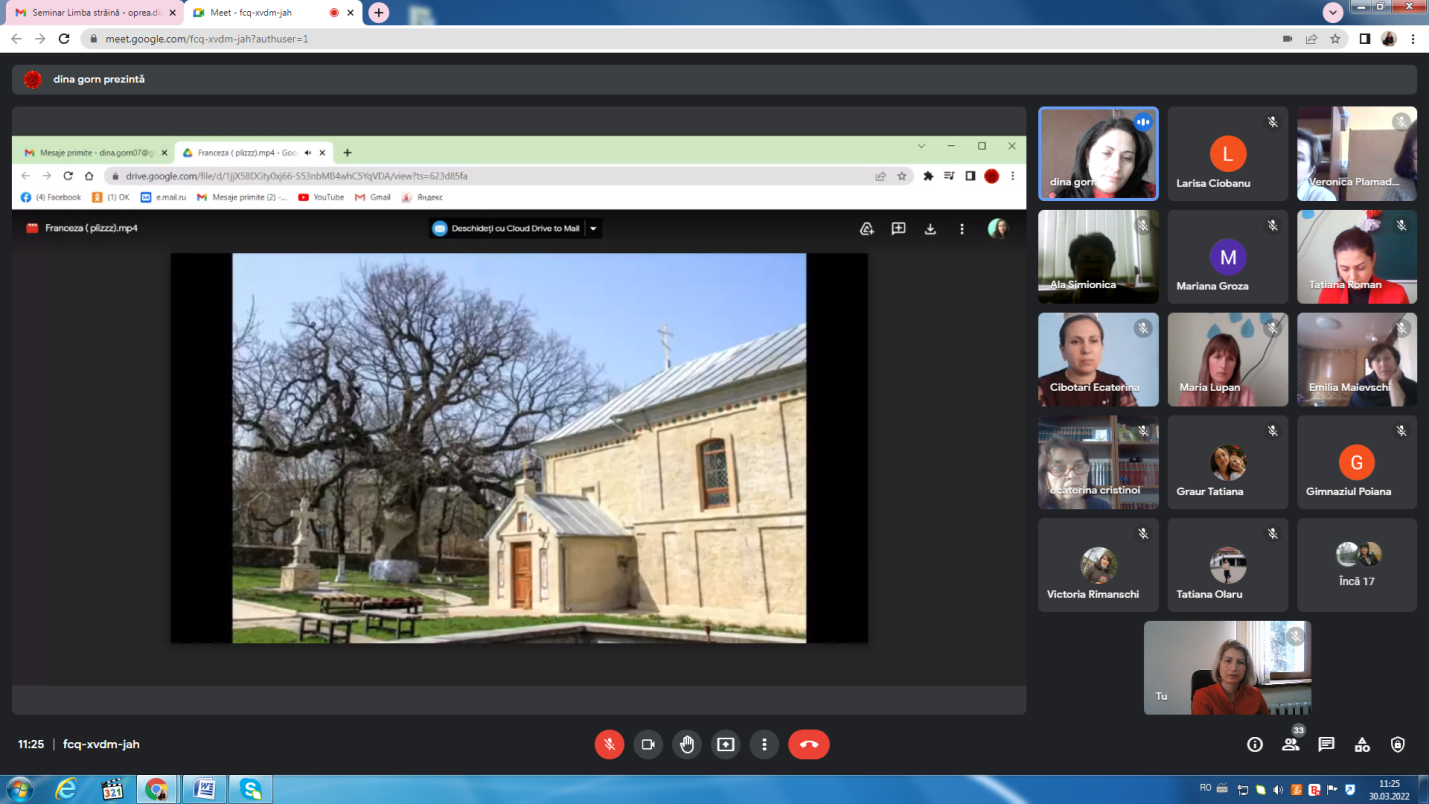
Task: Open host controls lock icon
Action: [x=1398, y=744]
